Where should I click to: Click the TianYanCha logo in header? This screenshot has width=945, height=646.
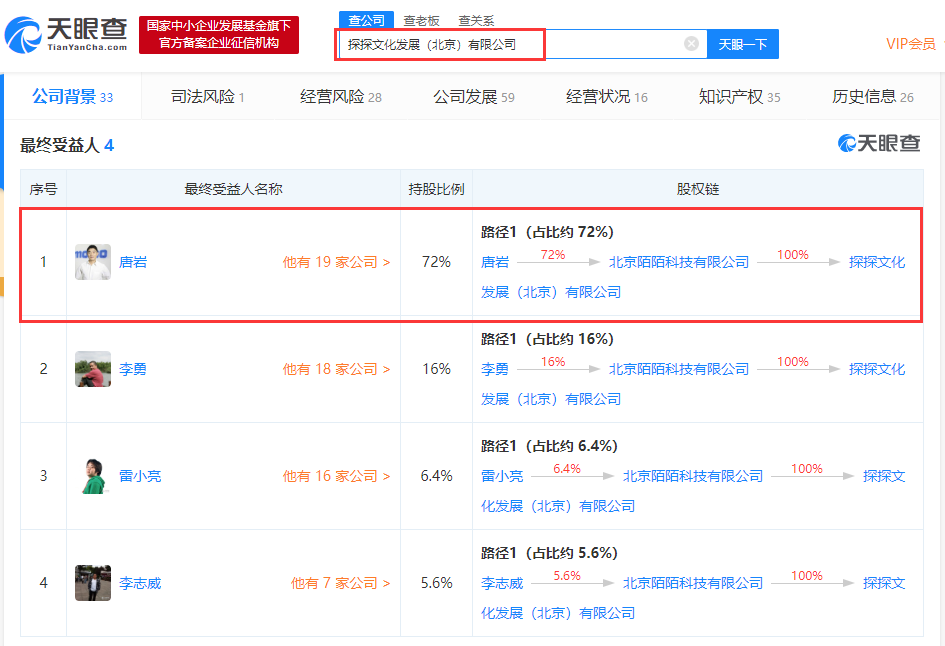(66, 35)
